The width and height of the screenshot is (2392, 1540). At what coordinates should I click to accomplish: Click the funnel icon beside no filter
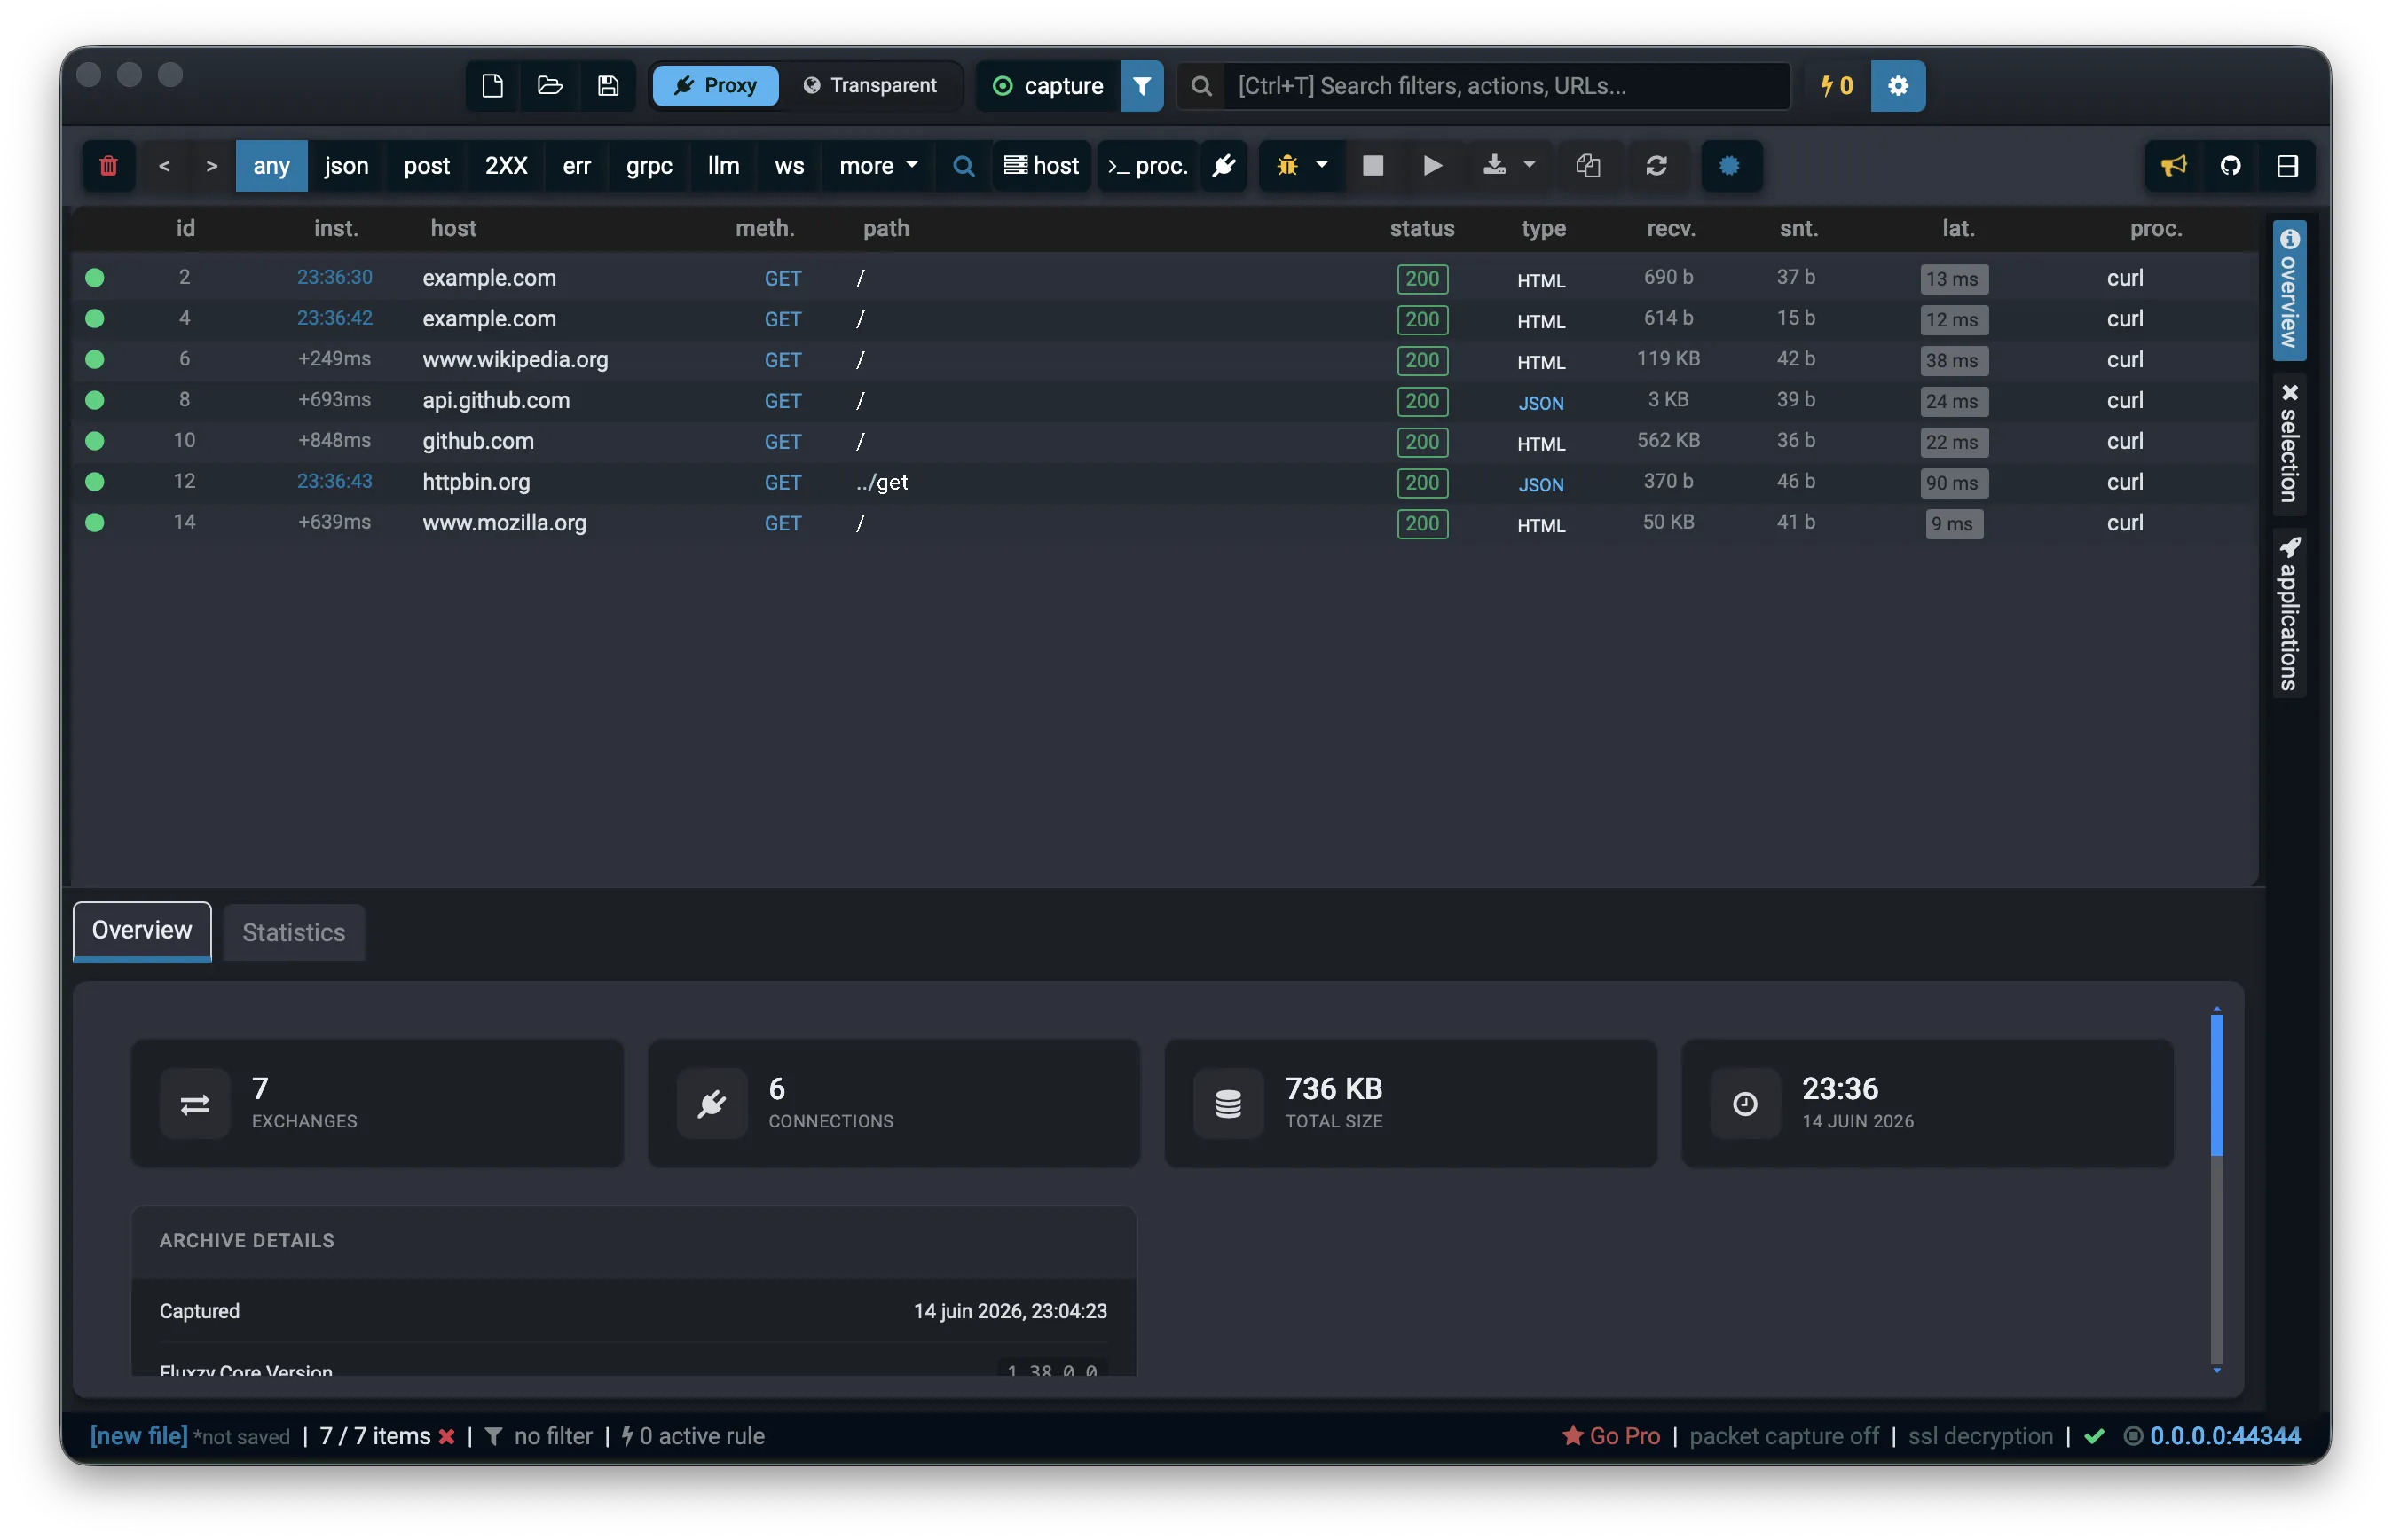click(x=493, y=1437)
